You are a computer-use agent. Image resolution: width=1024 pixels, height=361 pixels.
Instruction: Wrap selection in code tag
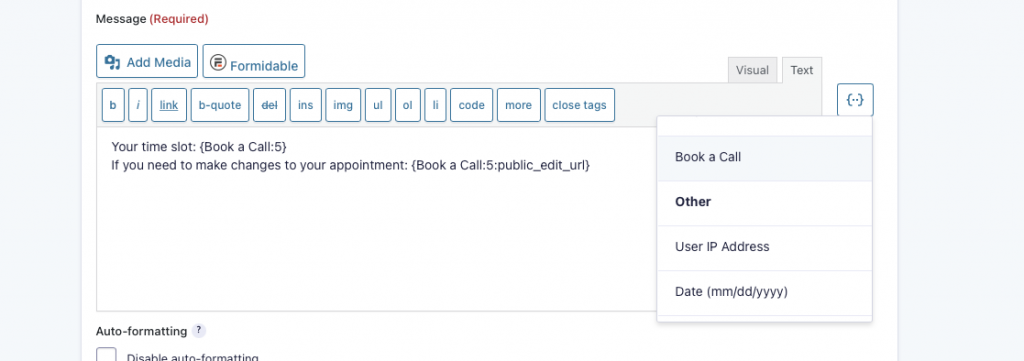(x=472, y=105)
